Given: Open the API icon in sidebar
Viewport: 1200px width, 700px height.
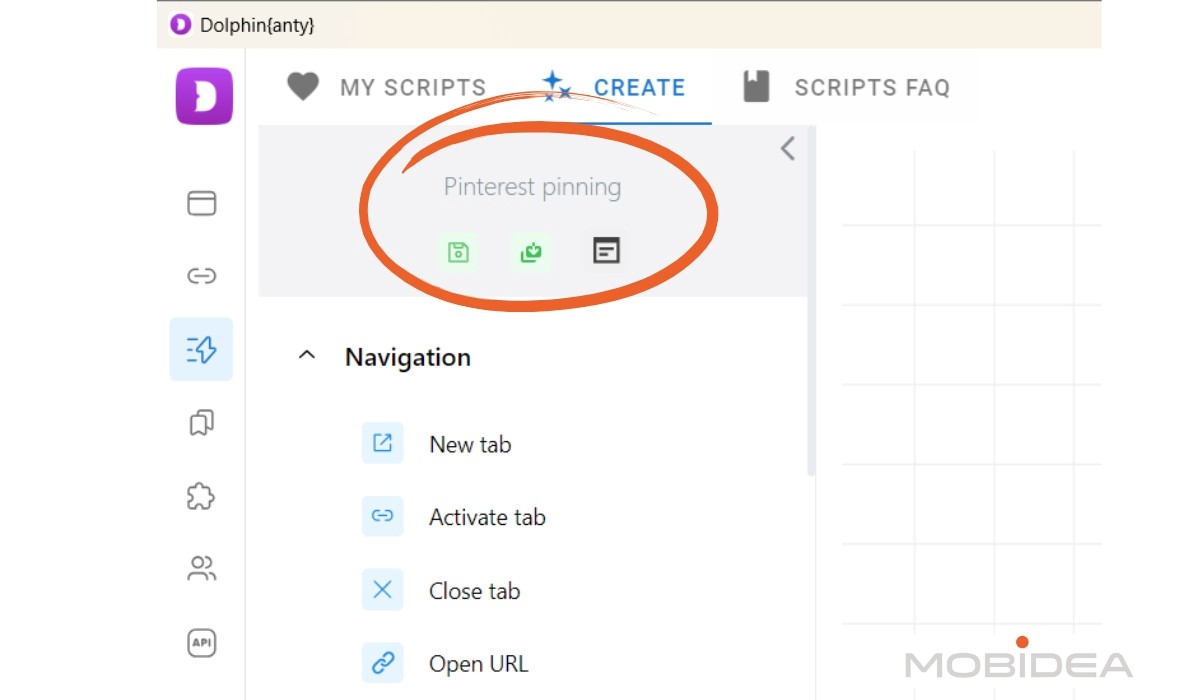Looking at the screenshot, I should (202, 643).
